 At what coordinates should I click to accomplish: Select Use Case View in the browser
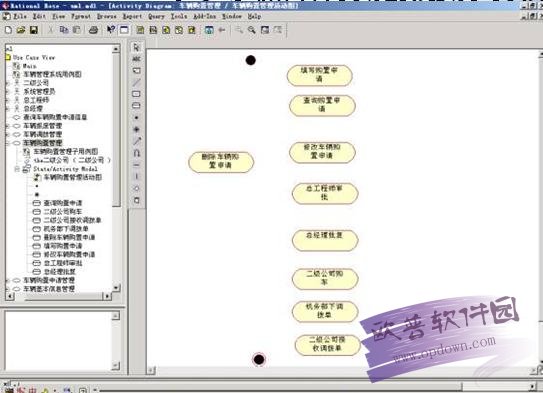[34, 57]
